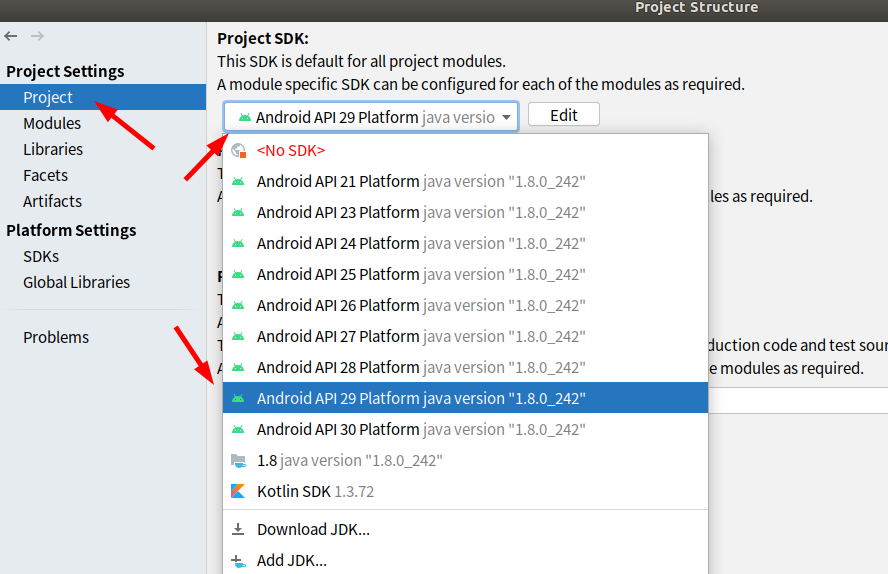Viewport: 888px width, 574px height.
Task: Click the Project Settings heading
Action: 65,71
